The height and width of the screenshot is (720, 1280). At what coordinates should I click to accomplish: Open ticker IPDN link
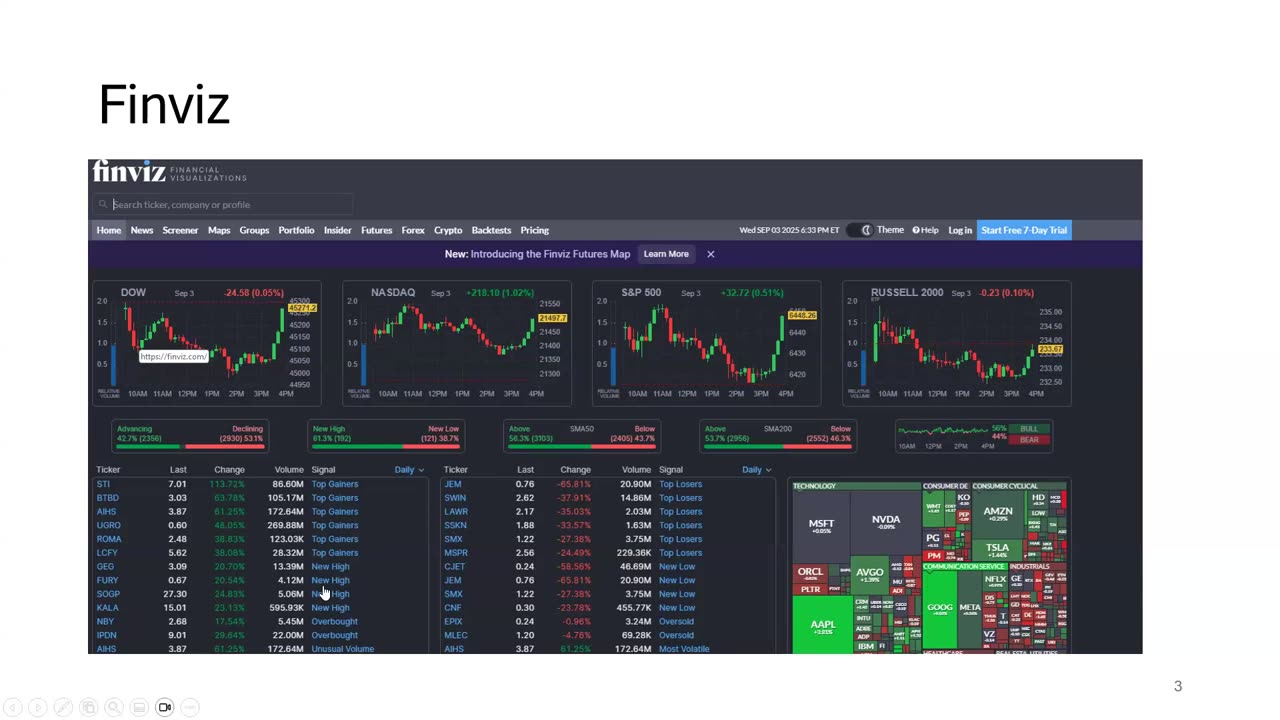106,635
